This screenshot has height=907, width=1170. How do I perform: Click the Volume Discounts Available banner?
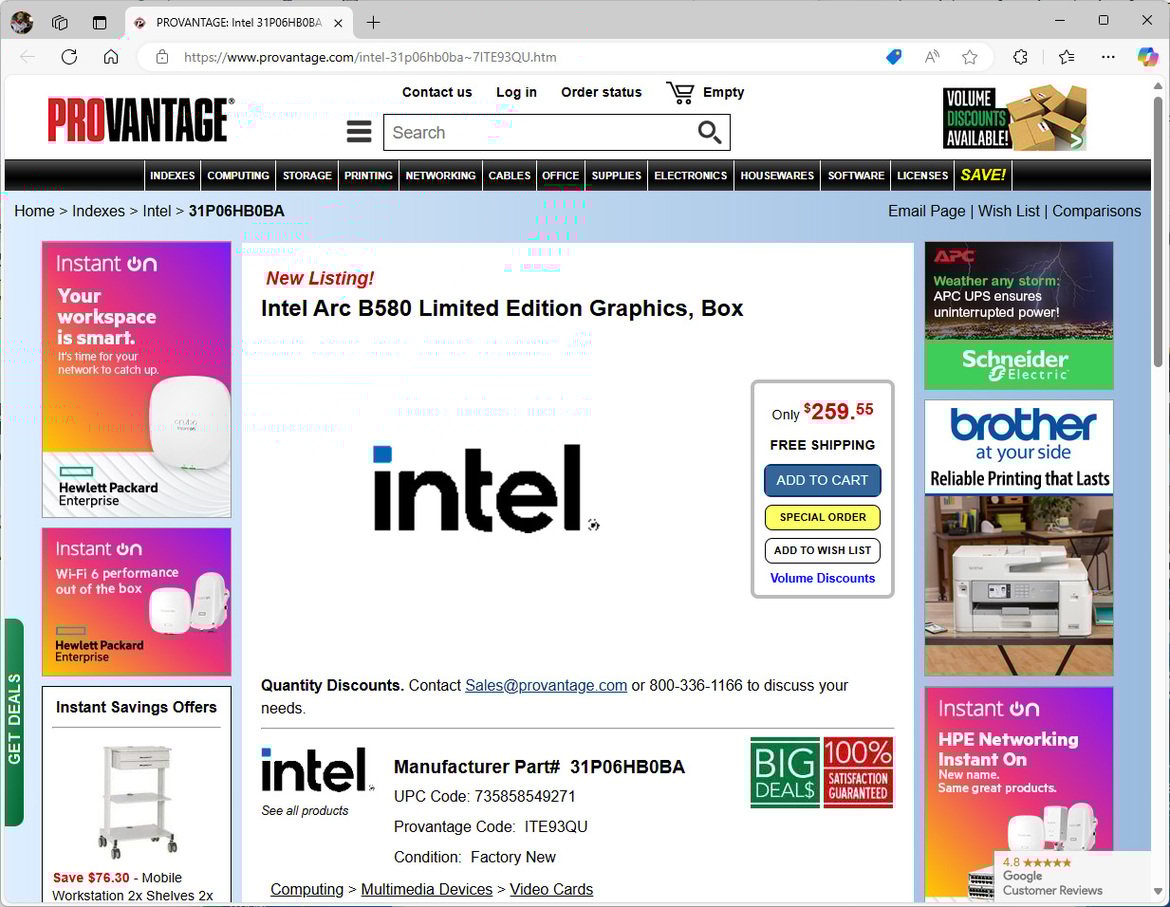[x=1014, y=118]
